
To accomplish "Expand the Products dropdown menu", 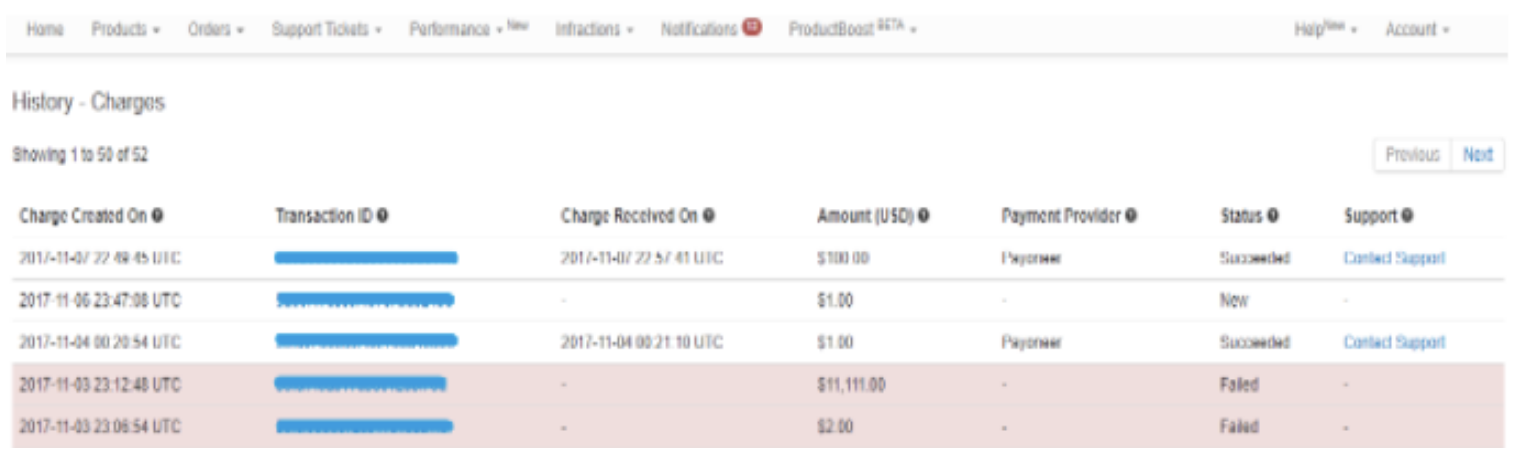I will [126, 30].
